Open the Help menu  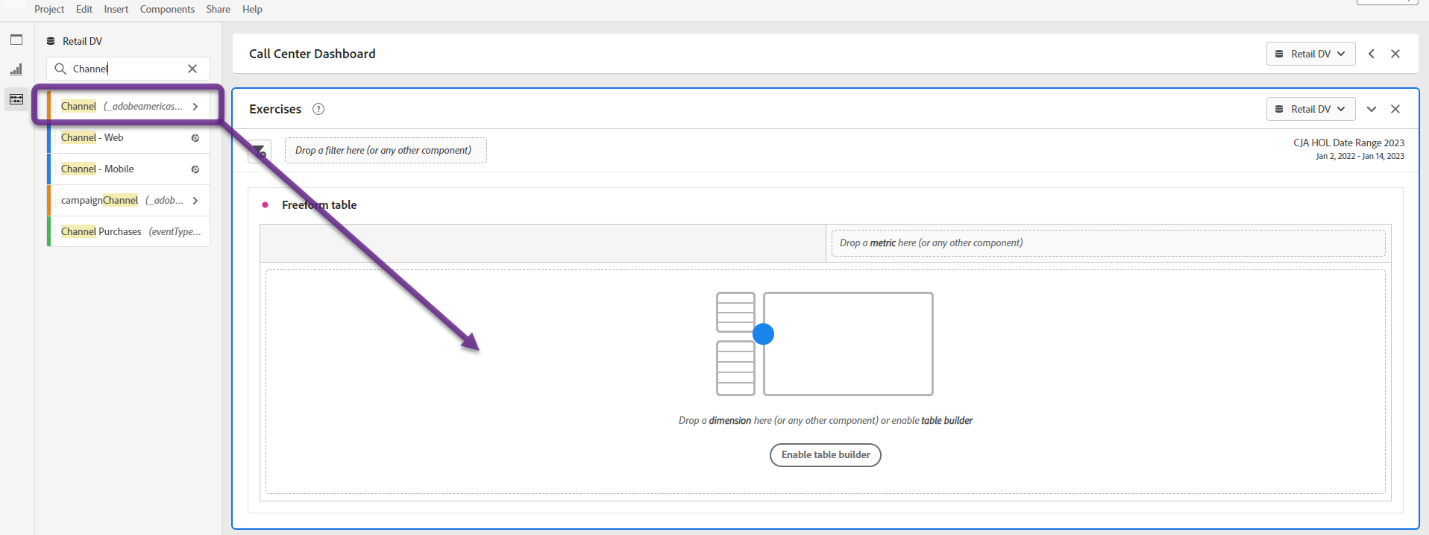point(252,9)
